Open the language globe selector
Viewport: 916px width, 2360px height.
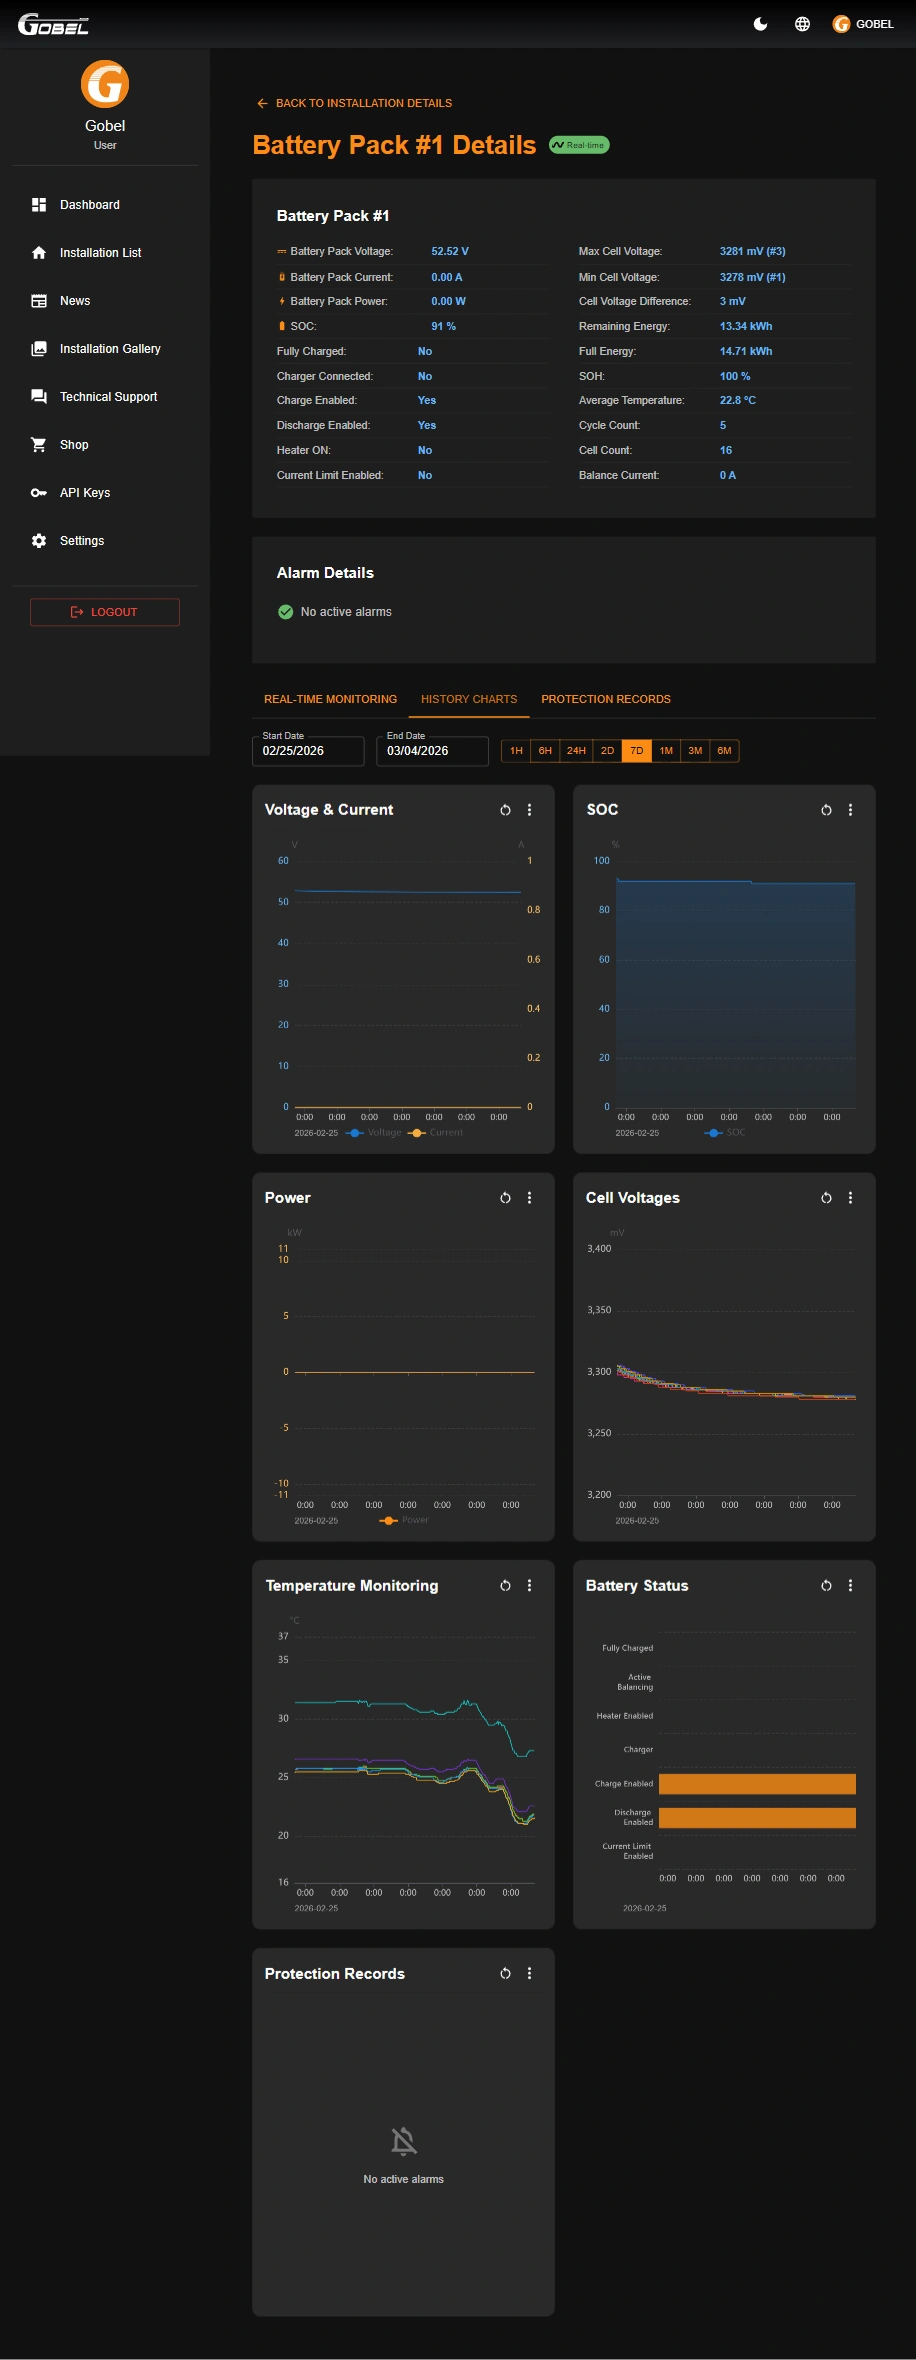[802, 24]
